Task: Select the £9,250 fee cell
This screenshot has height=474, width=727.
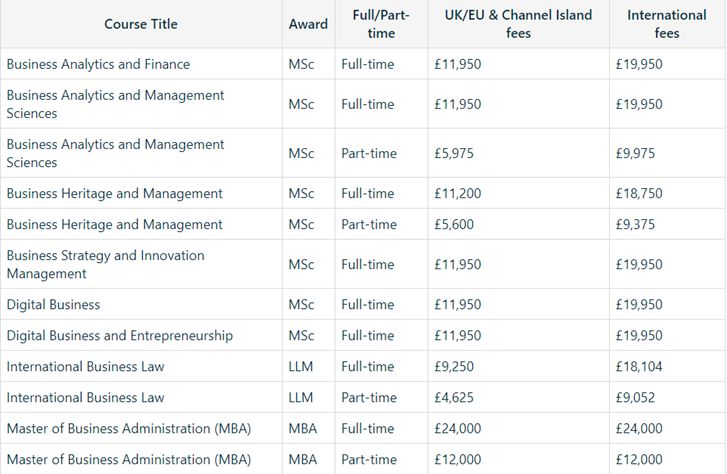Action: 454,366
